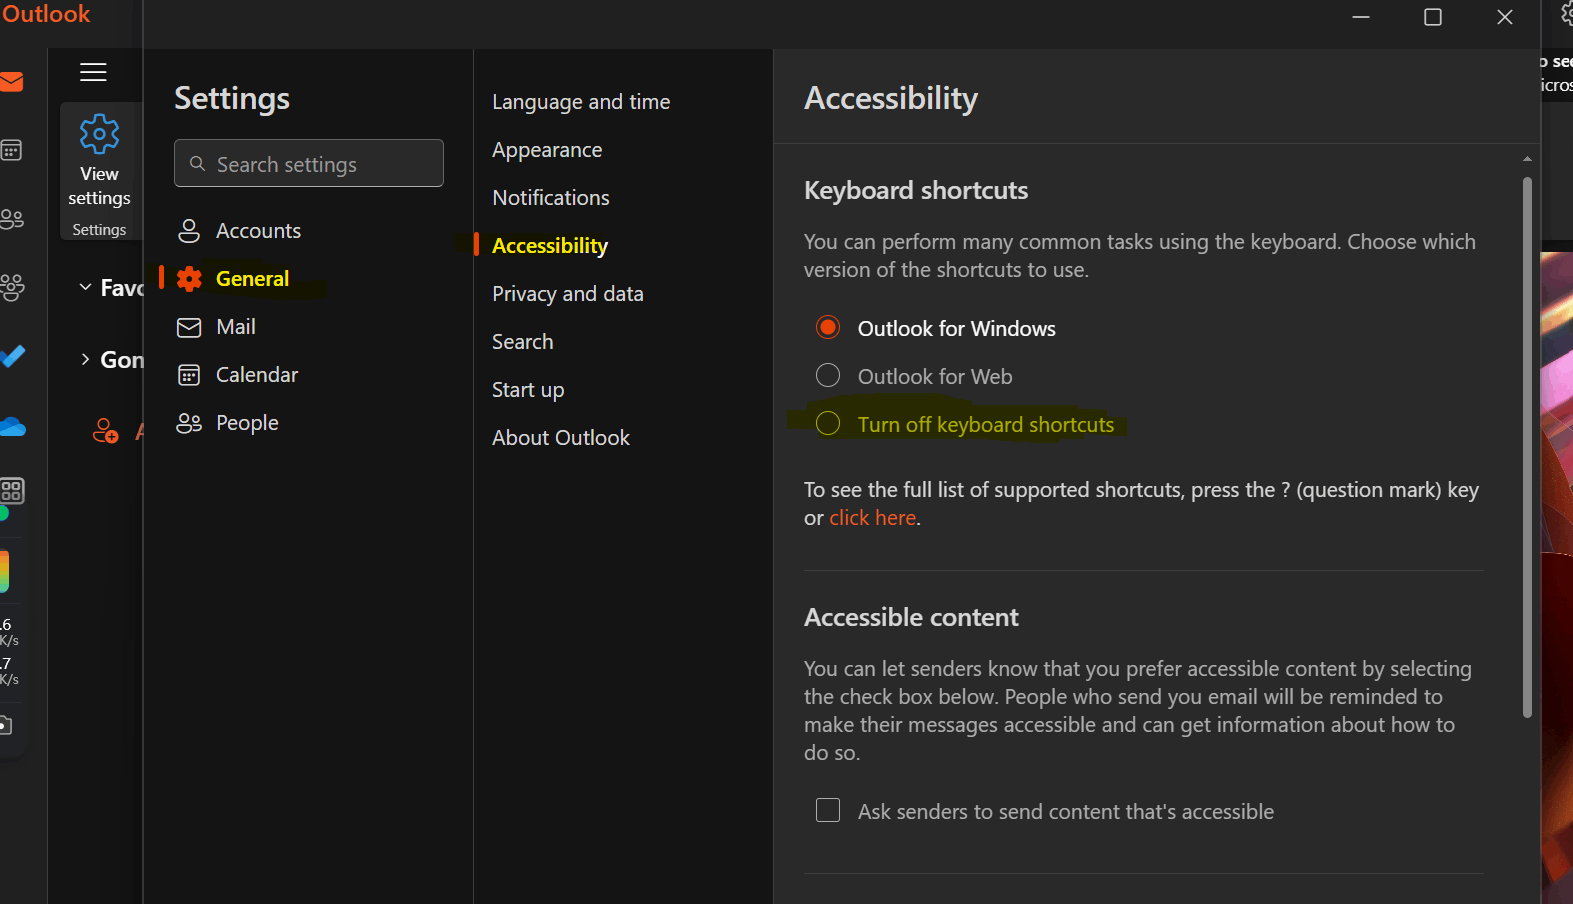Viewport: 1573px width, 904px height.
Task: Open the Notifications settings page
Action: [x=550, y=198]
